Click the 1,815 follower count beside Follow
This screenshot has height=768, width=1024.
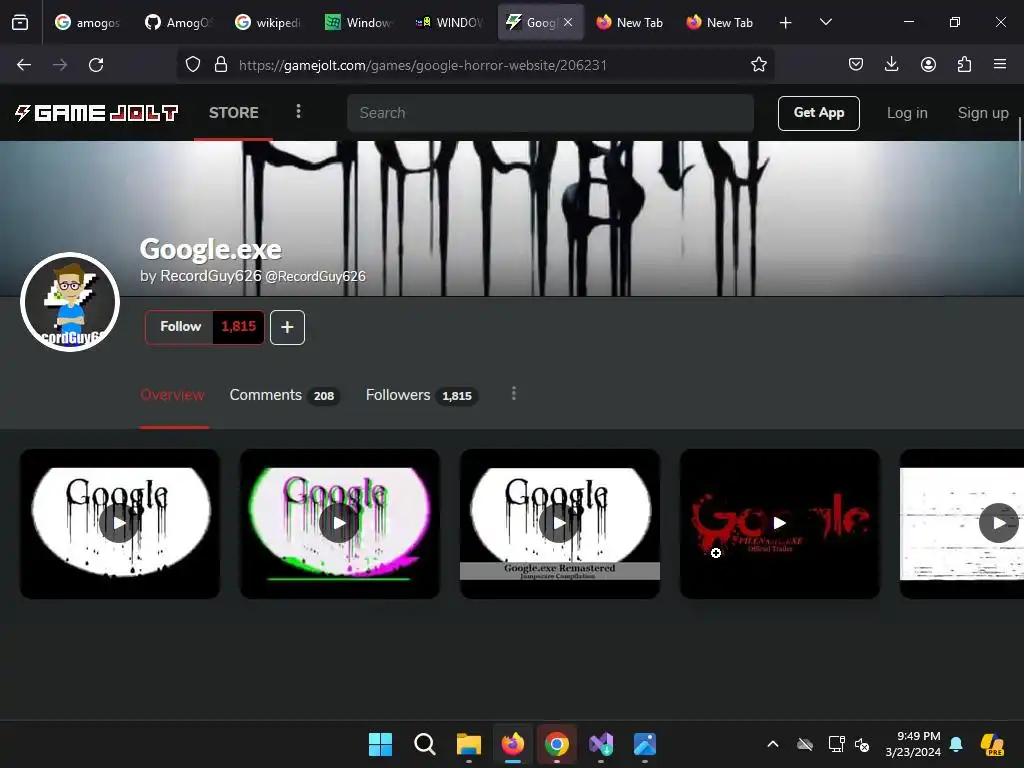[238, 327]
